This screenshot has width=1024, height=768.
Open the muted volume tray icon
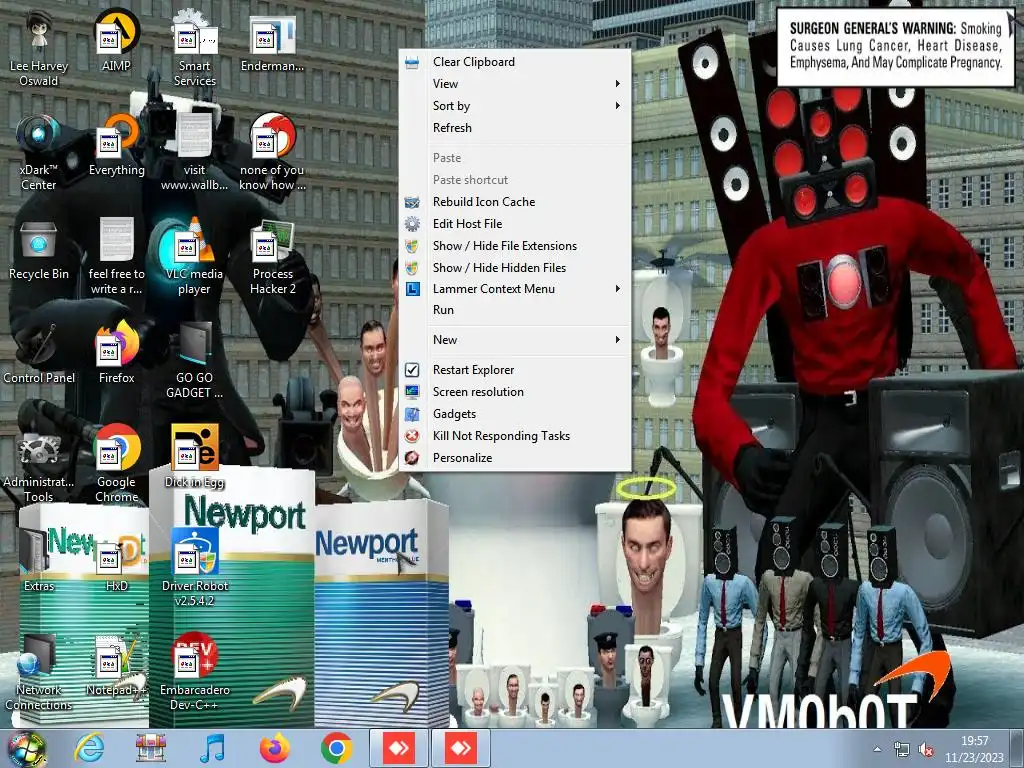(926, 750)
